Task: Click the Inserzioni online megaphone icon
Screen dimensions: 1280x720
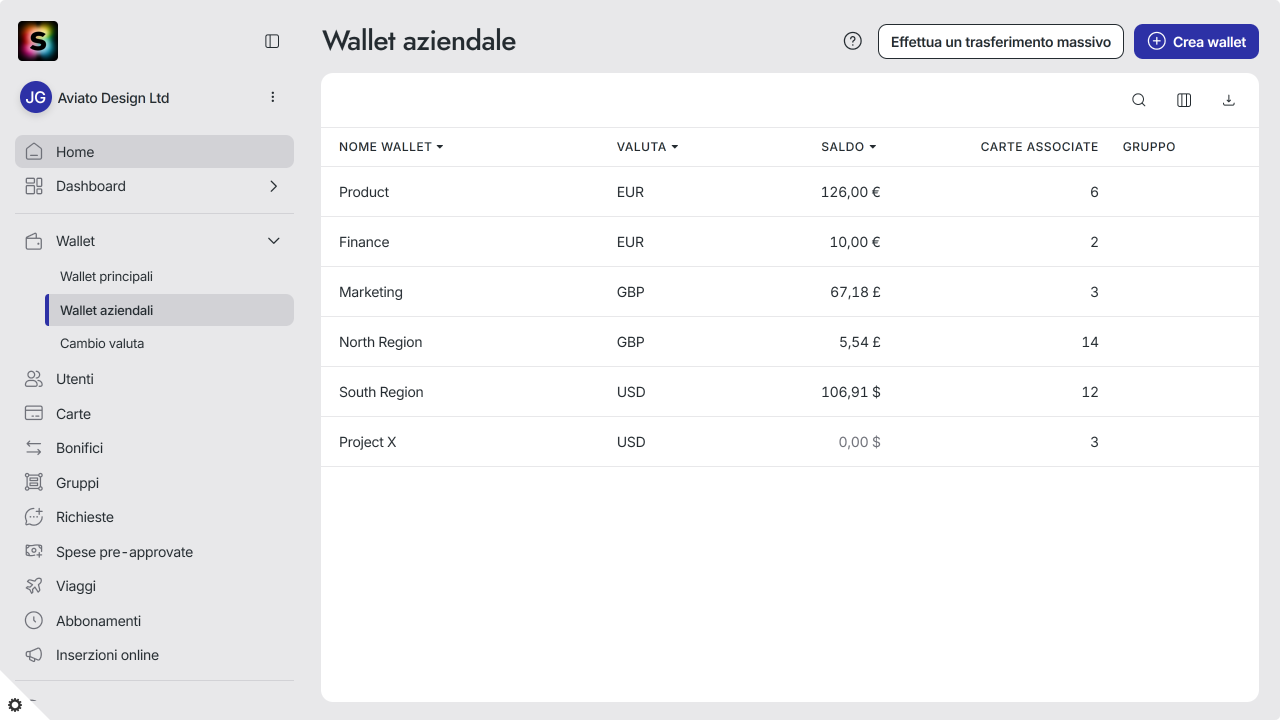Action: (34, 655)
